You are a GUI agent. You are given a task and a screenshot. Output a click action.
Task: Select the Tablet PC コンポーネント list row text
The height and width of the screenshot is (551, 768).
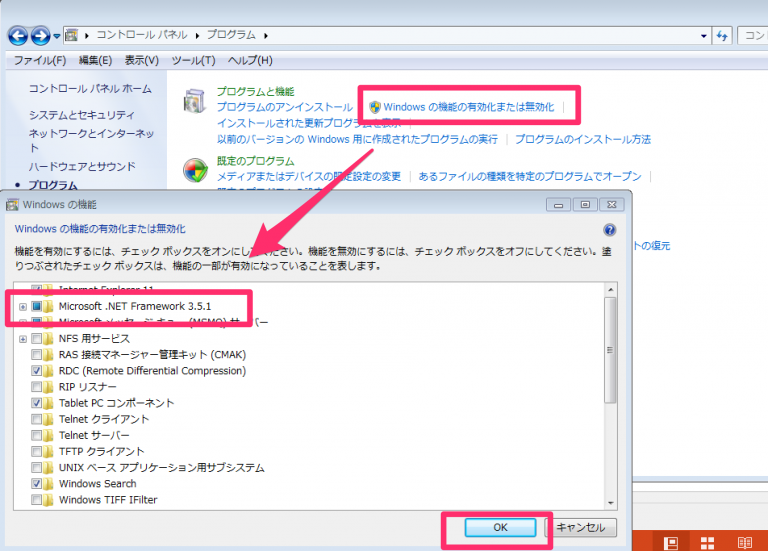[x=117, y=403]
